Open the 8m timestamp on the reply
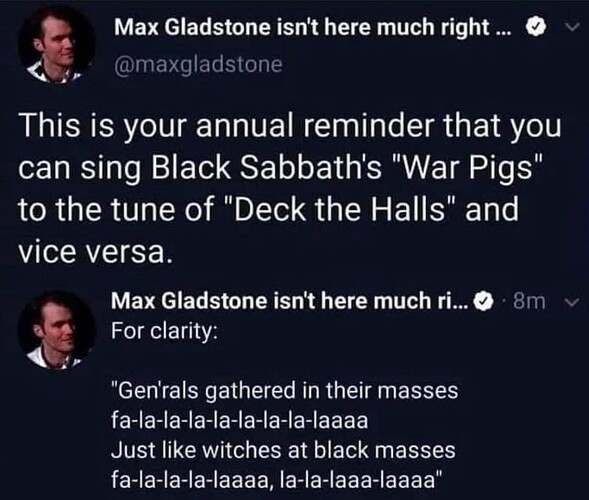 pyautogui.click(x=529, y=302)
